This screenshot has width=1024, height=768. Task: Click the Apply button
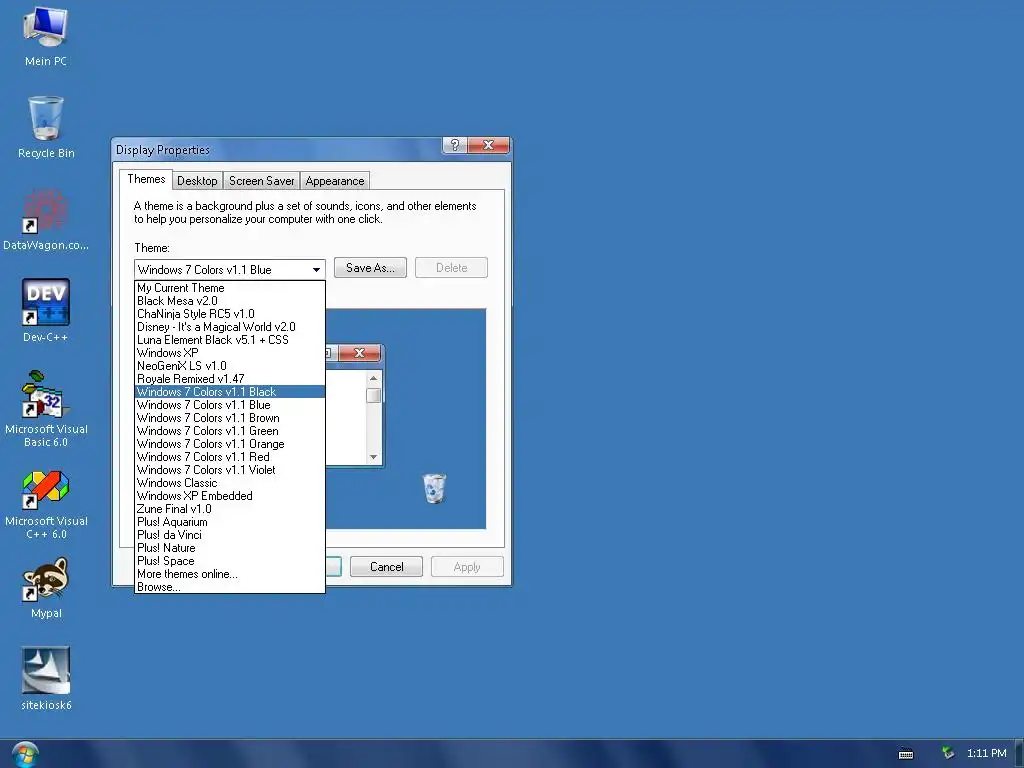pyautogui.click(x=467, y=567)
